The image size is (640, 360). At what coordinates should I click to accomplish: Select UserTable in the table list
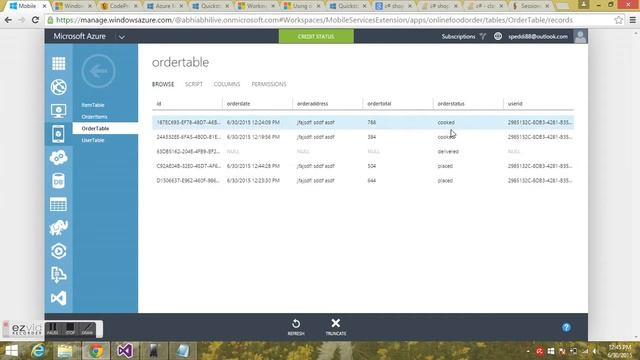93,140
